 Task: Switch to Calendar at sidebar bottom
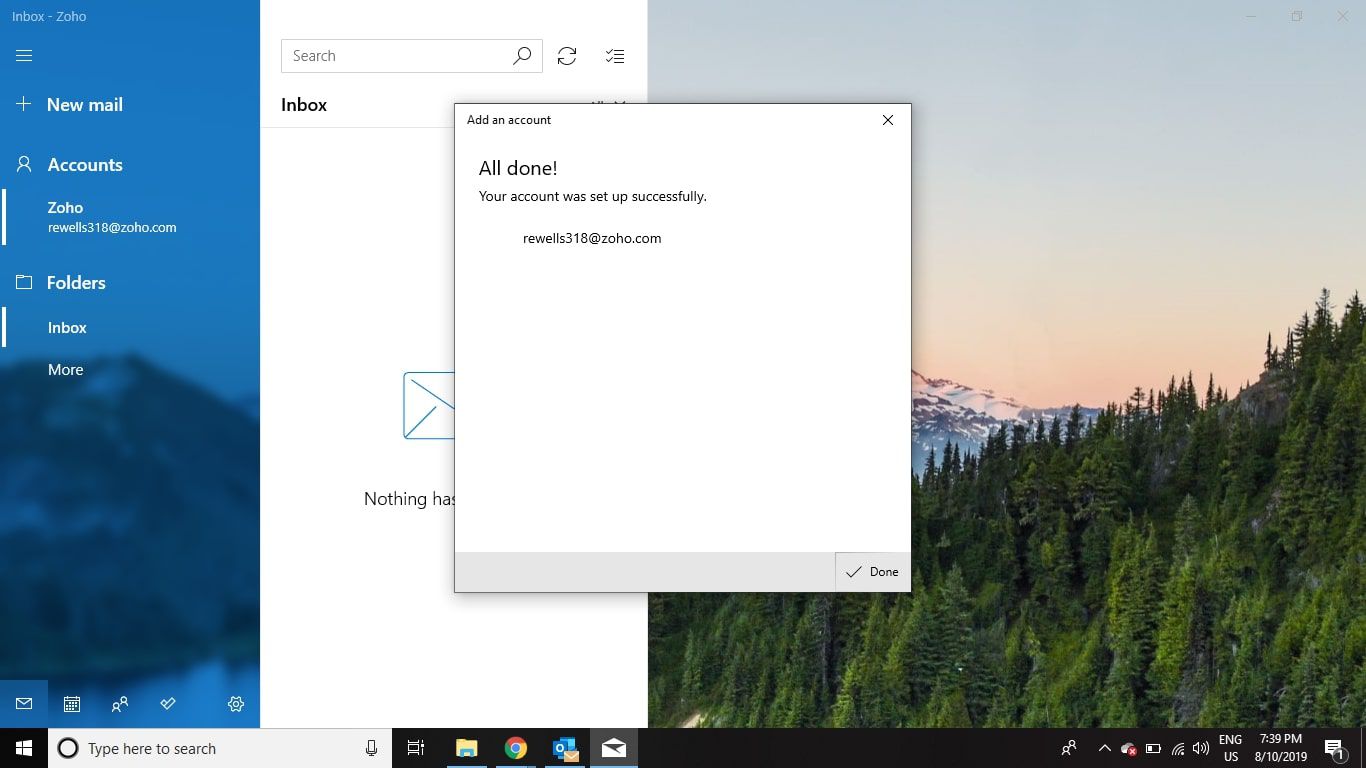(x=72, y=704)
